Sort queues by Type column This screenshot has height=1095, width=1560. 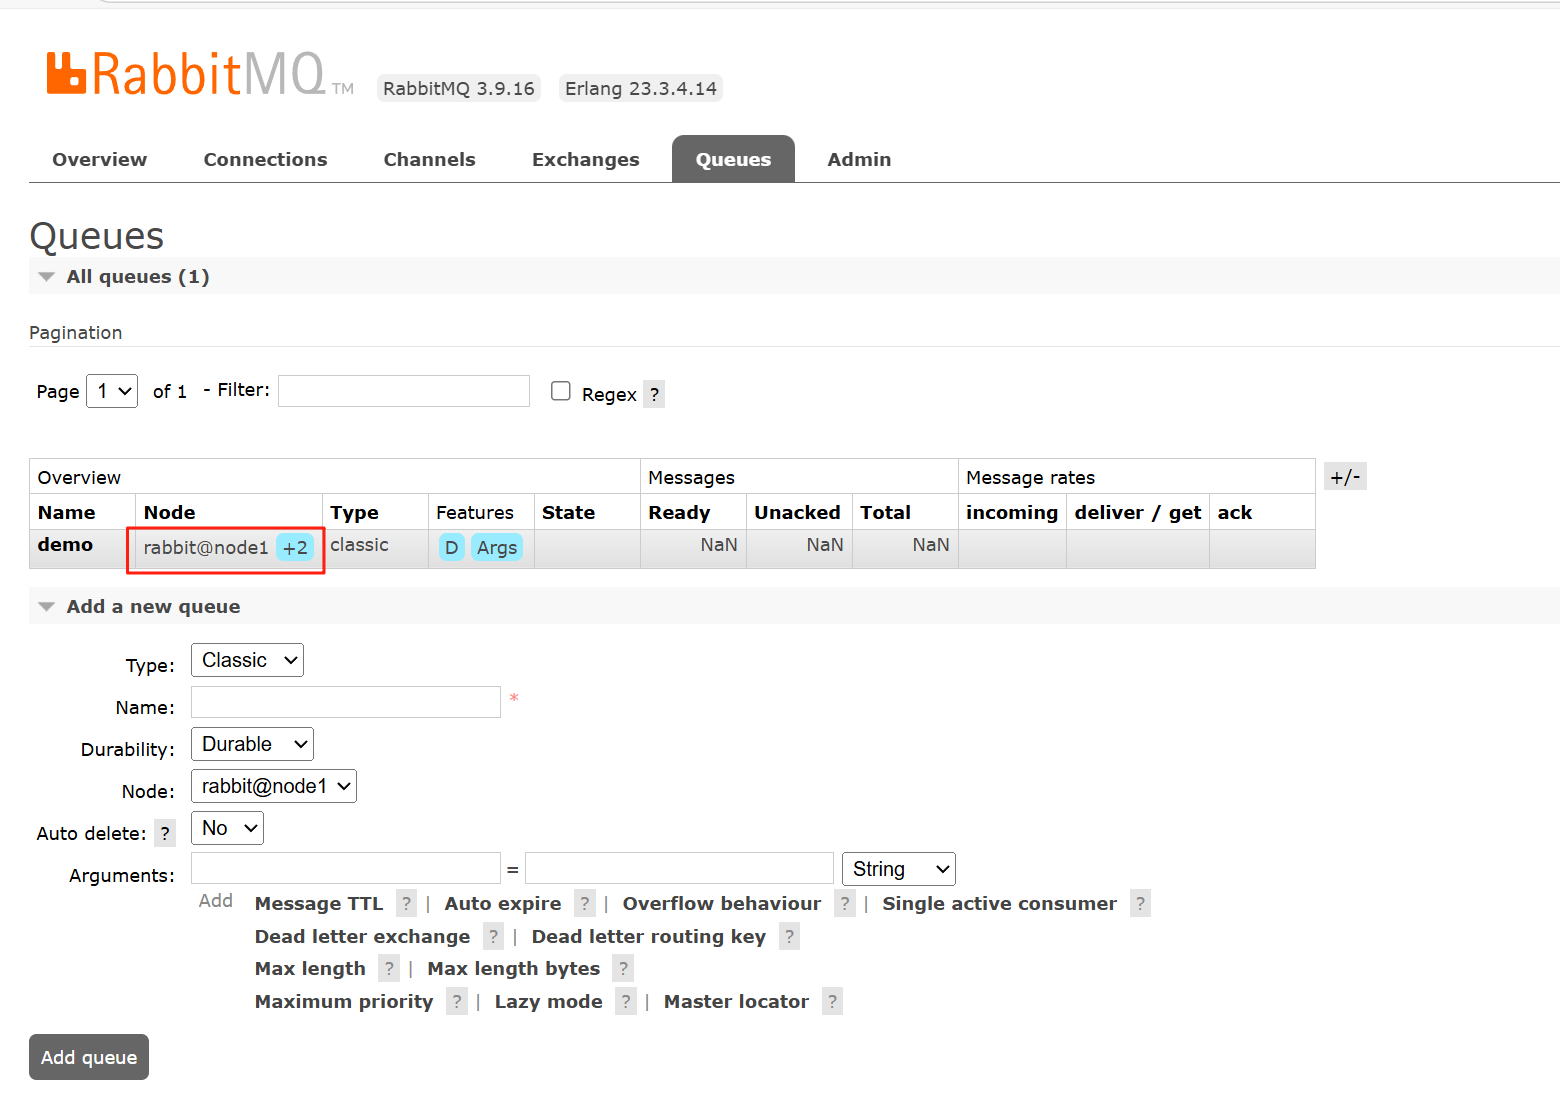[355, 512]
